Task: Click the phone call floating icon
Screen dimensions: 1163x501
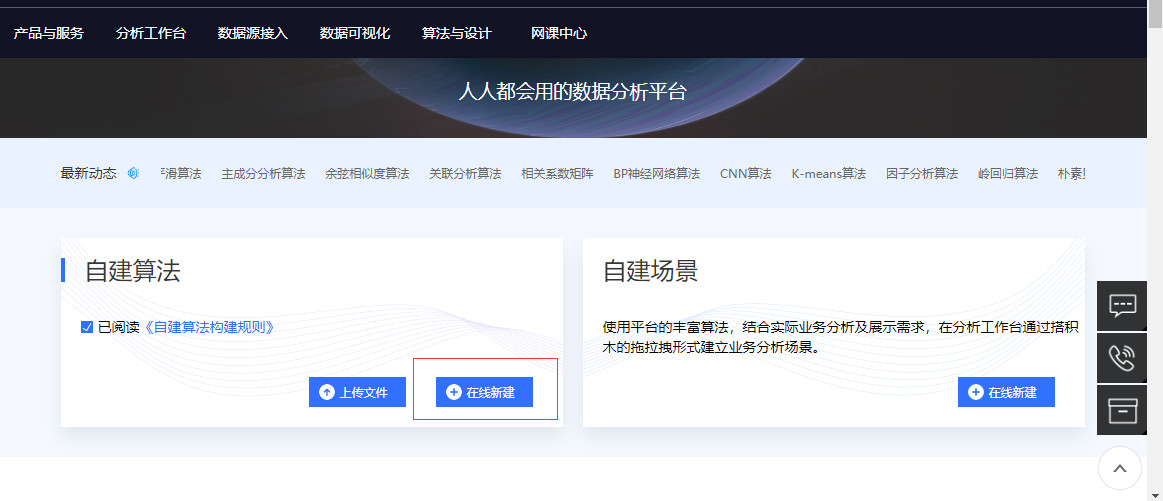Action: coord(1121,358)
